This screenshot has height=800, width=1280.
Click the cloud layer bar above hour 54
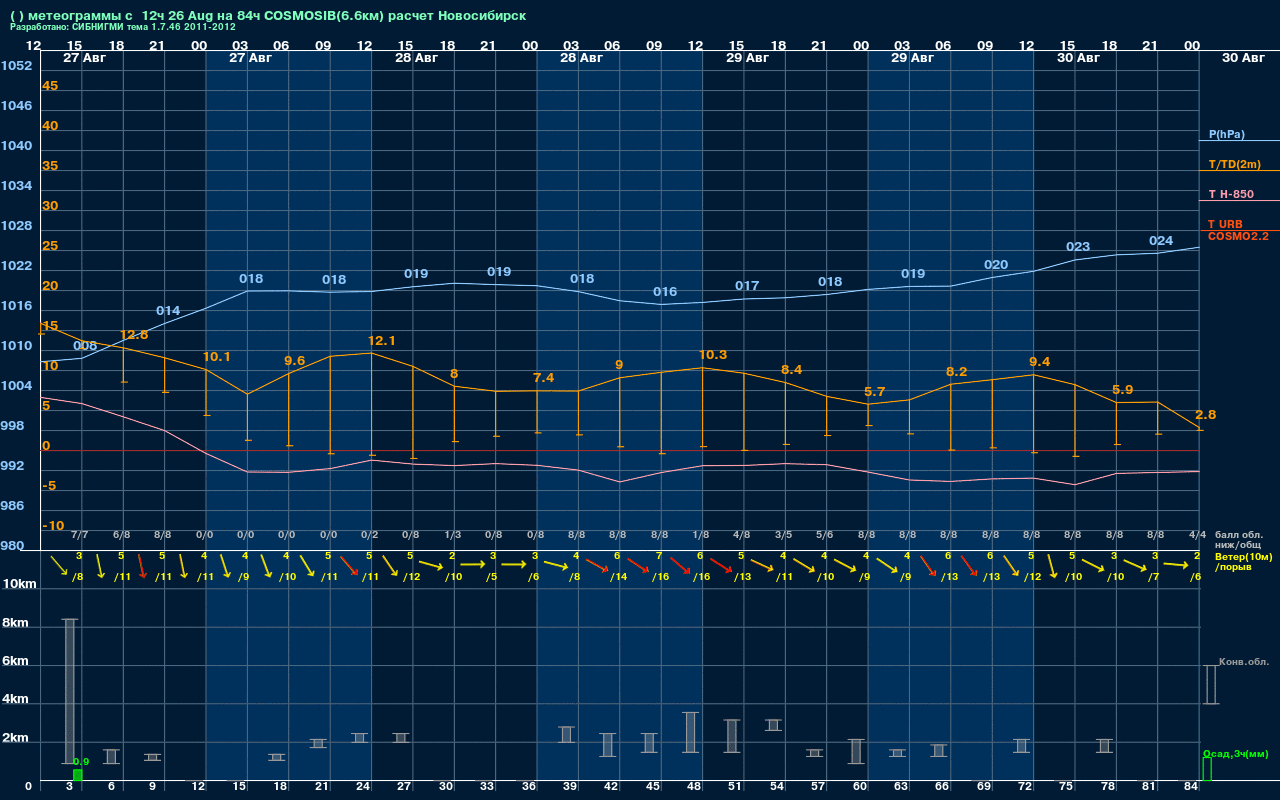[773, 725]
